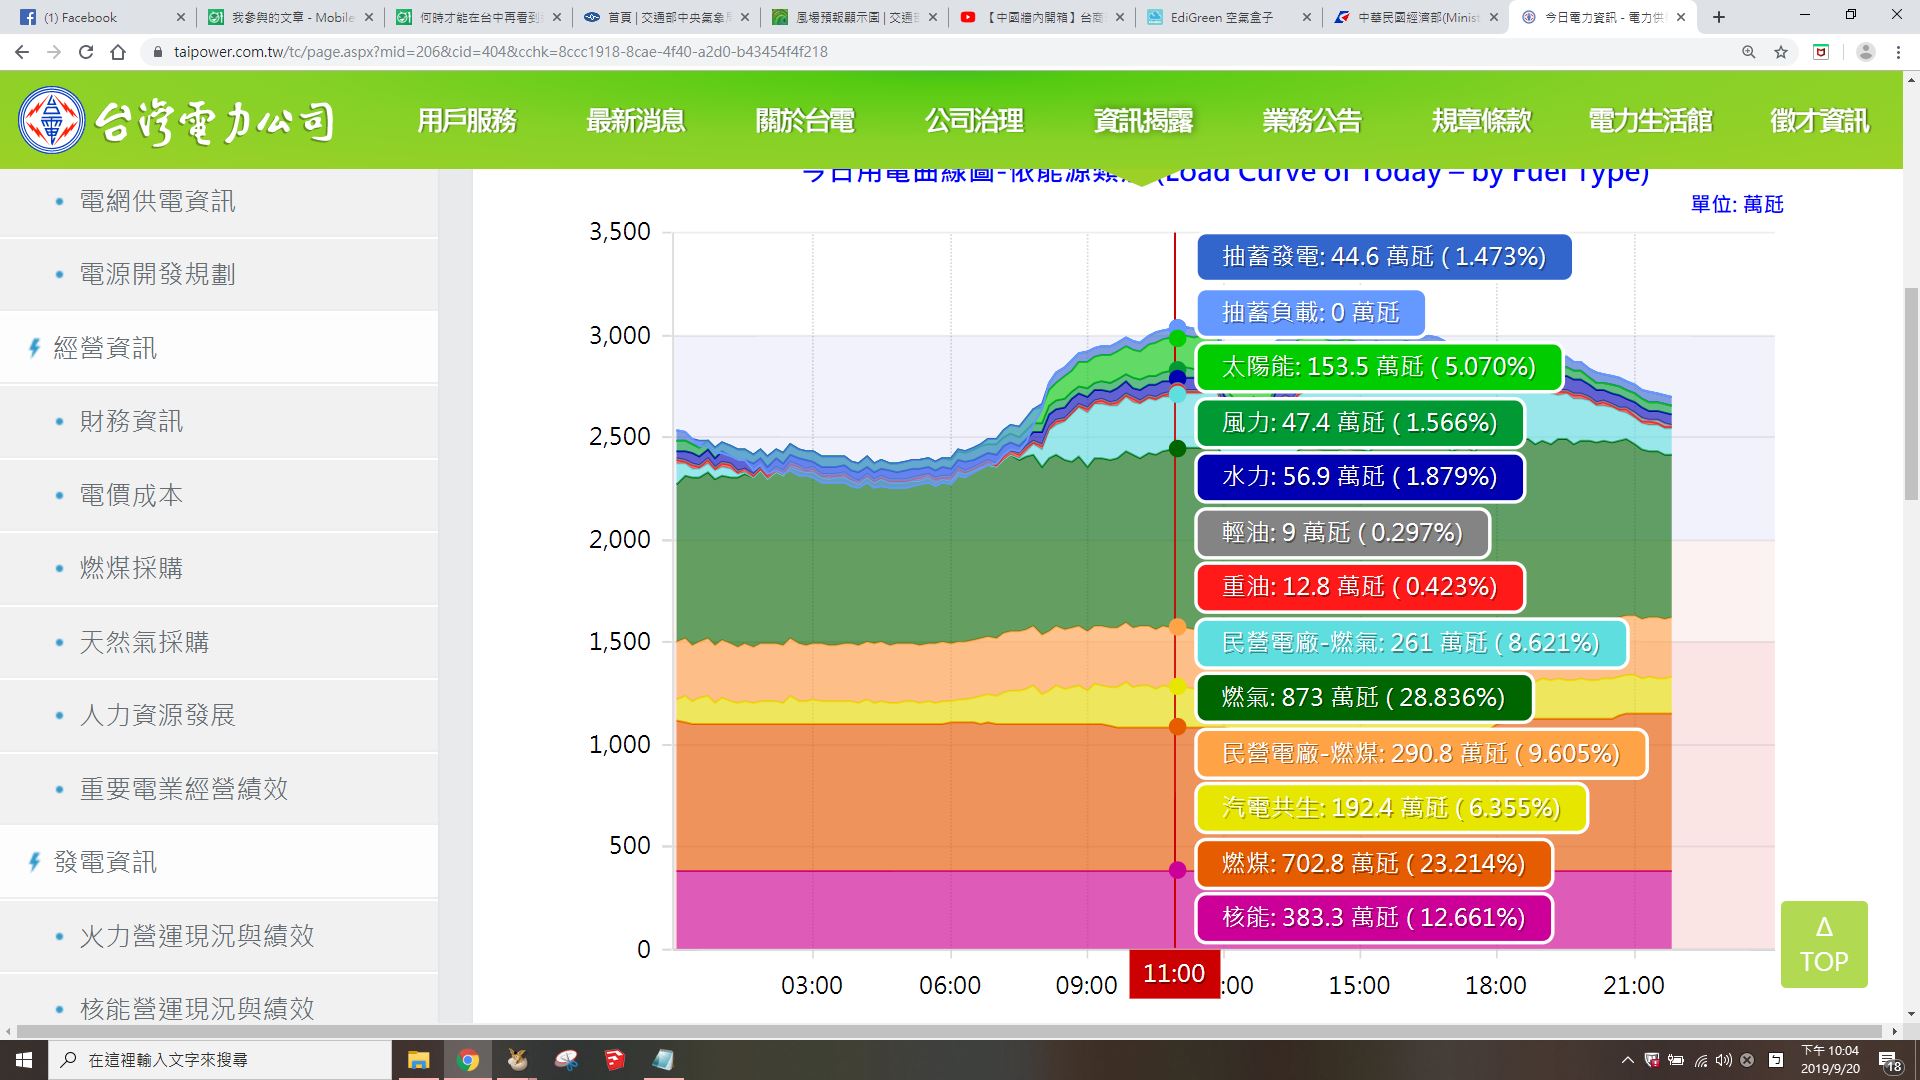
Task: Click the 風力 47.4 萬瓩 tooltip label
Action: click(1359, 423)
